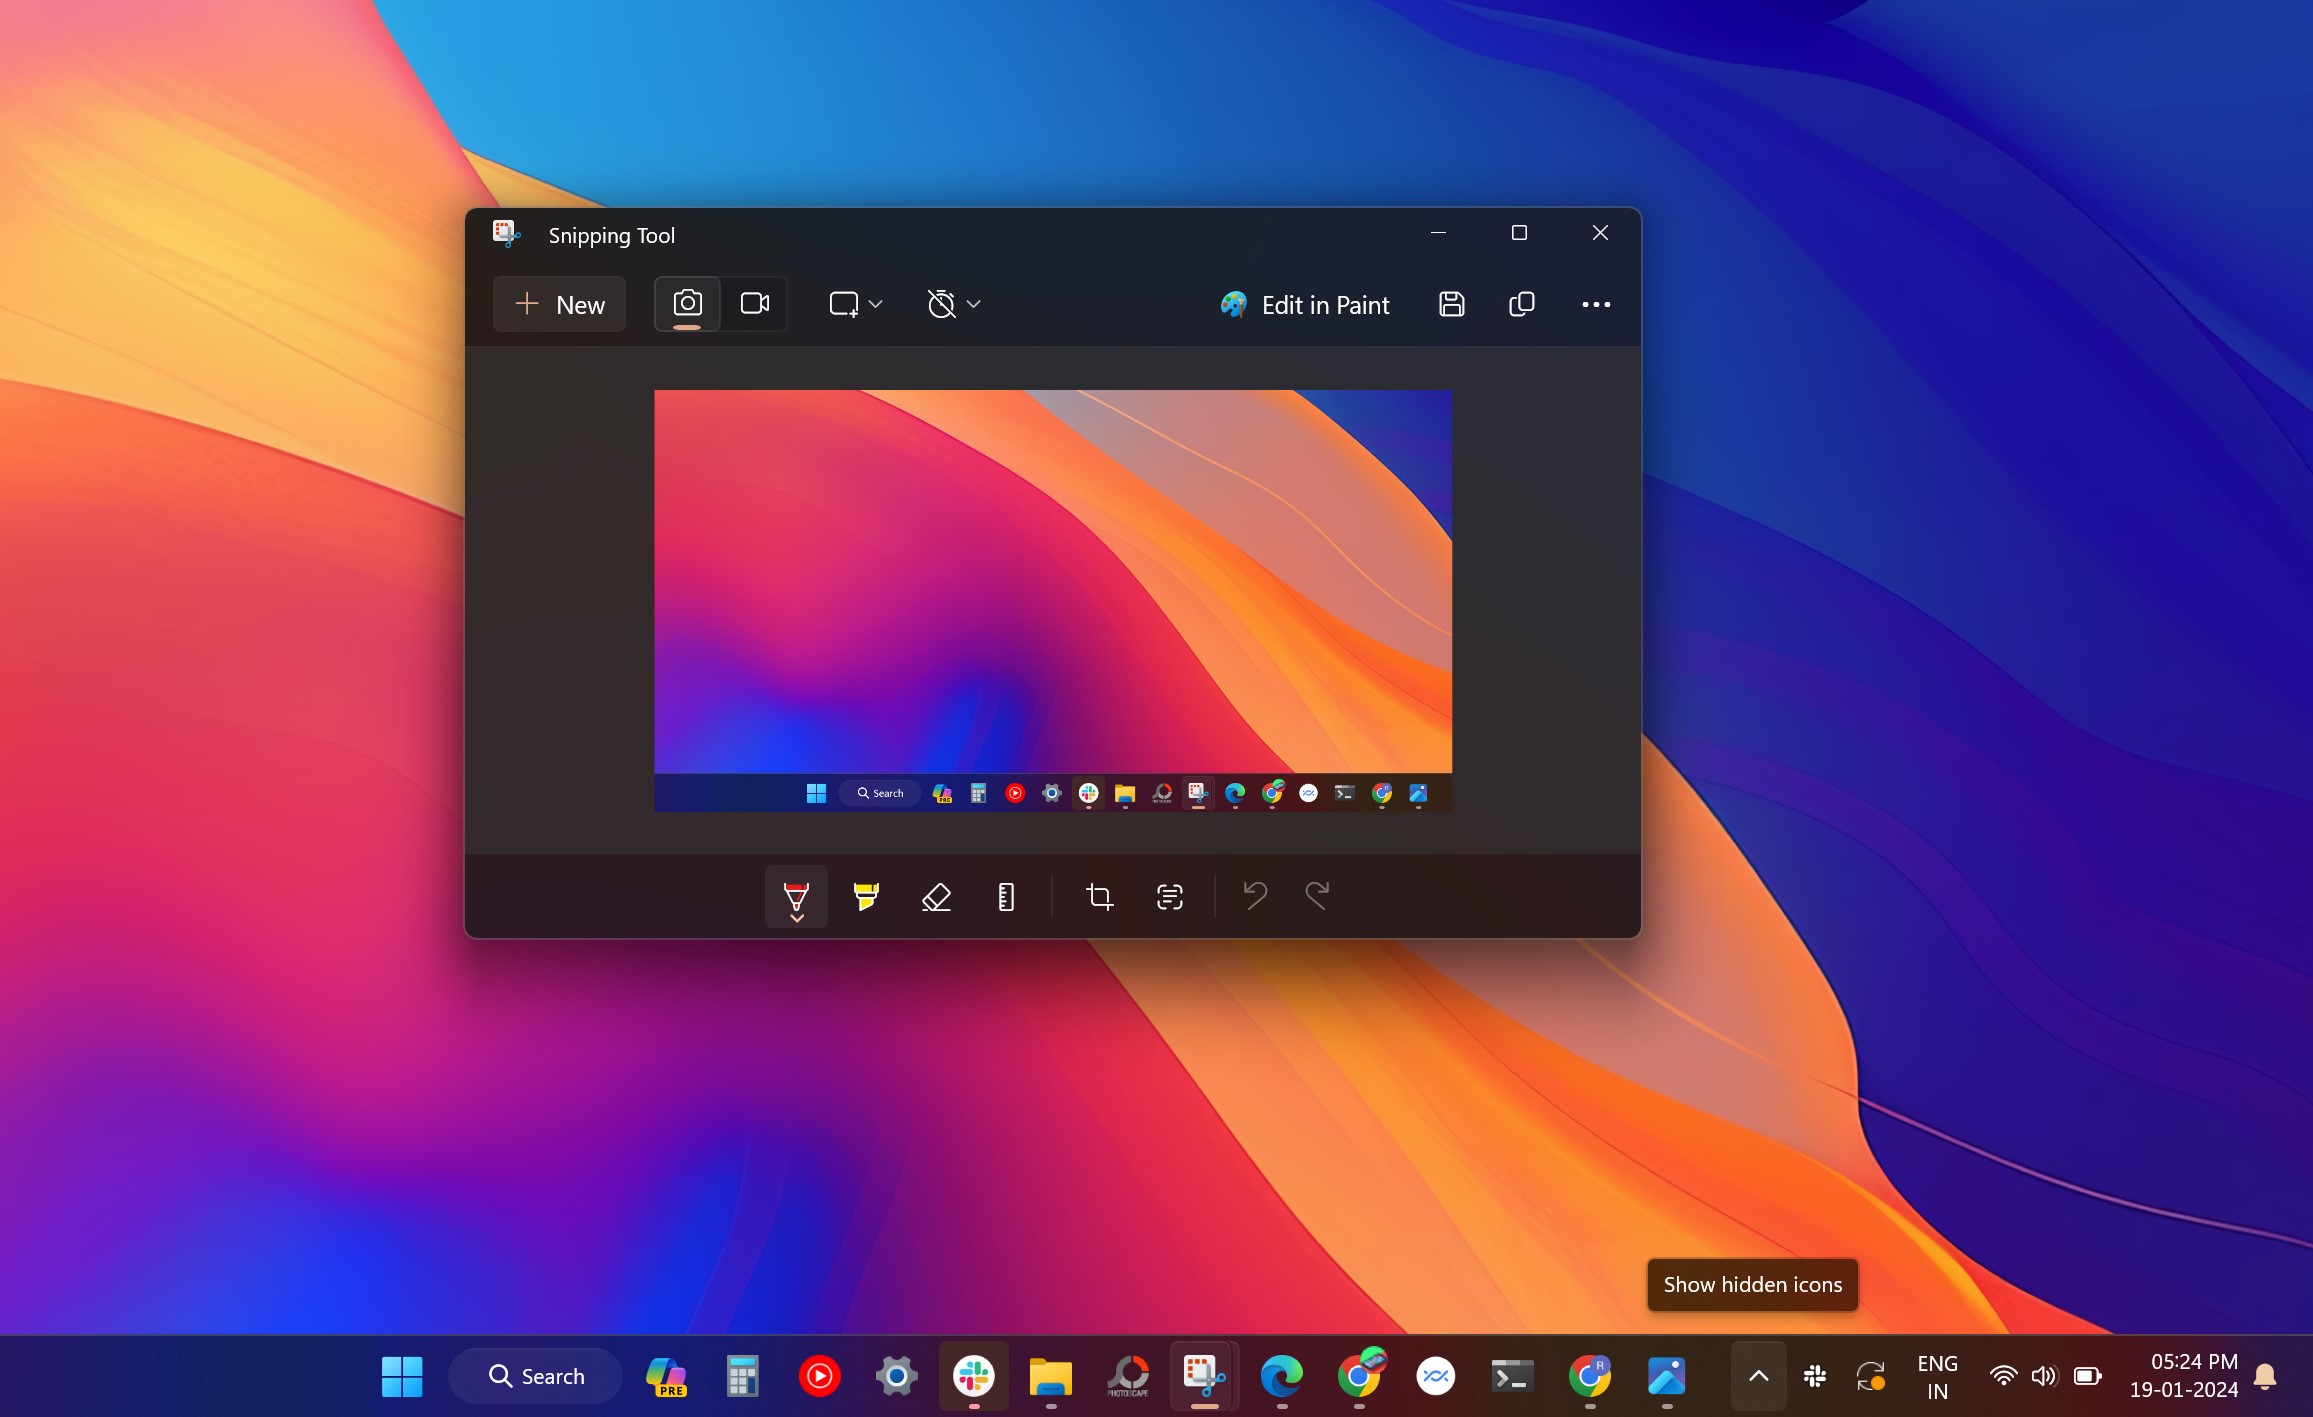Switch to video recording mode

point(754,304)
